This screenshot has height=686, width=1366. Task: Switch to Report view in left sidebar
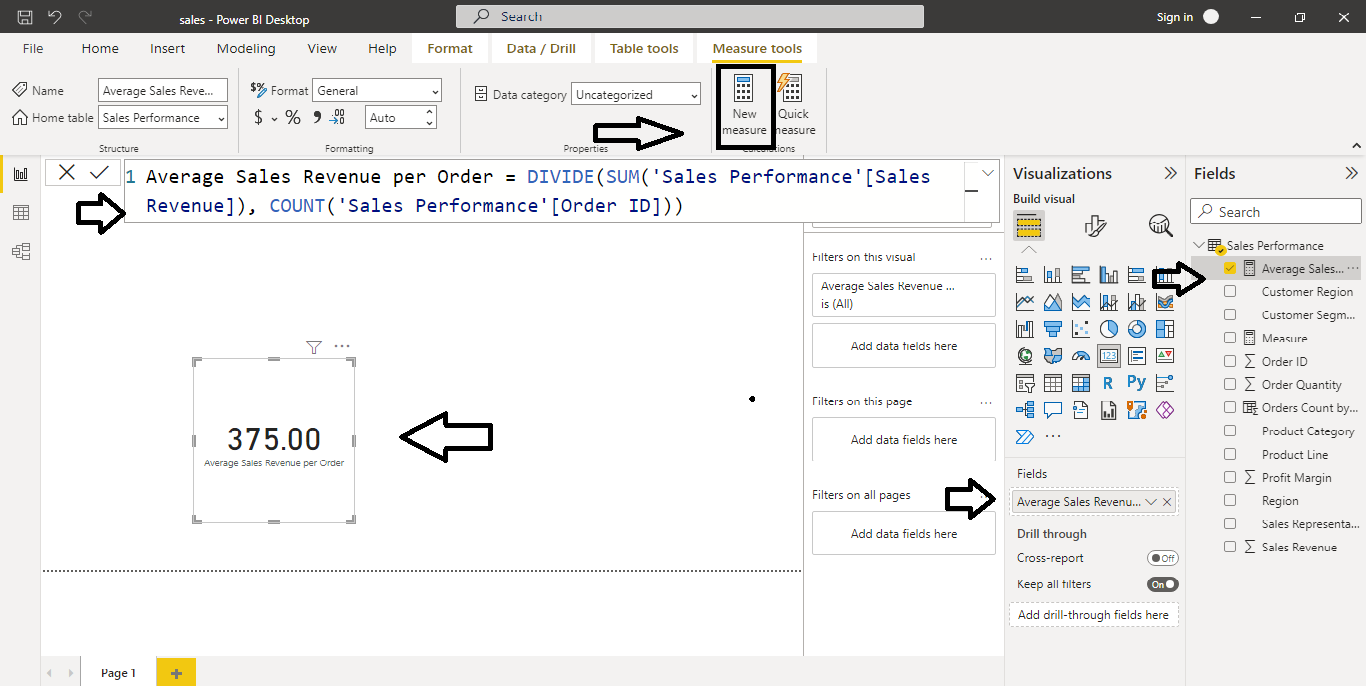pos(20,174)
